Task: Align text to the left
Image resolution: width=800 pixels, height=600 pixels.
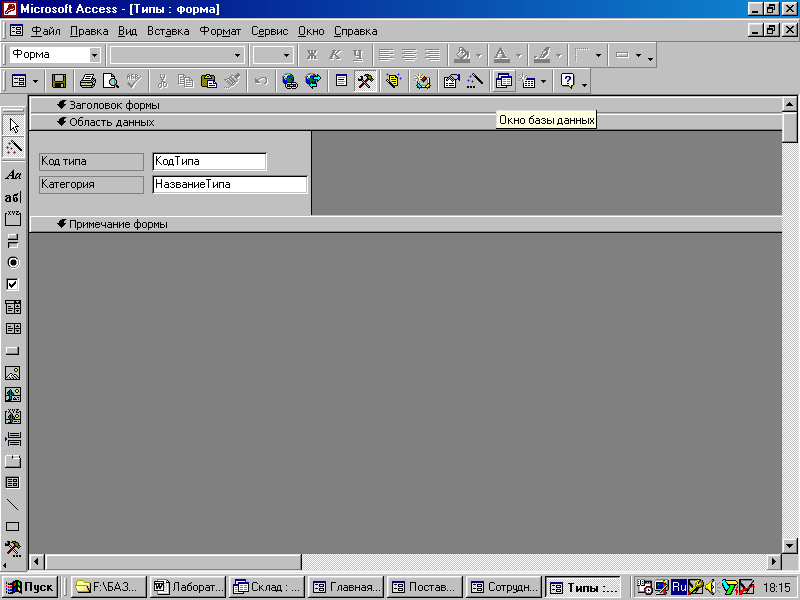Action: point(386,55)
